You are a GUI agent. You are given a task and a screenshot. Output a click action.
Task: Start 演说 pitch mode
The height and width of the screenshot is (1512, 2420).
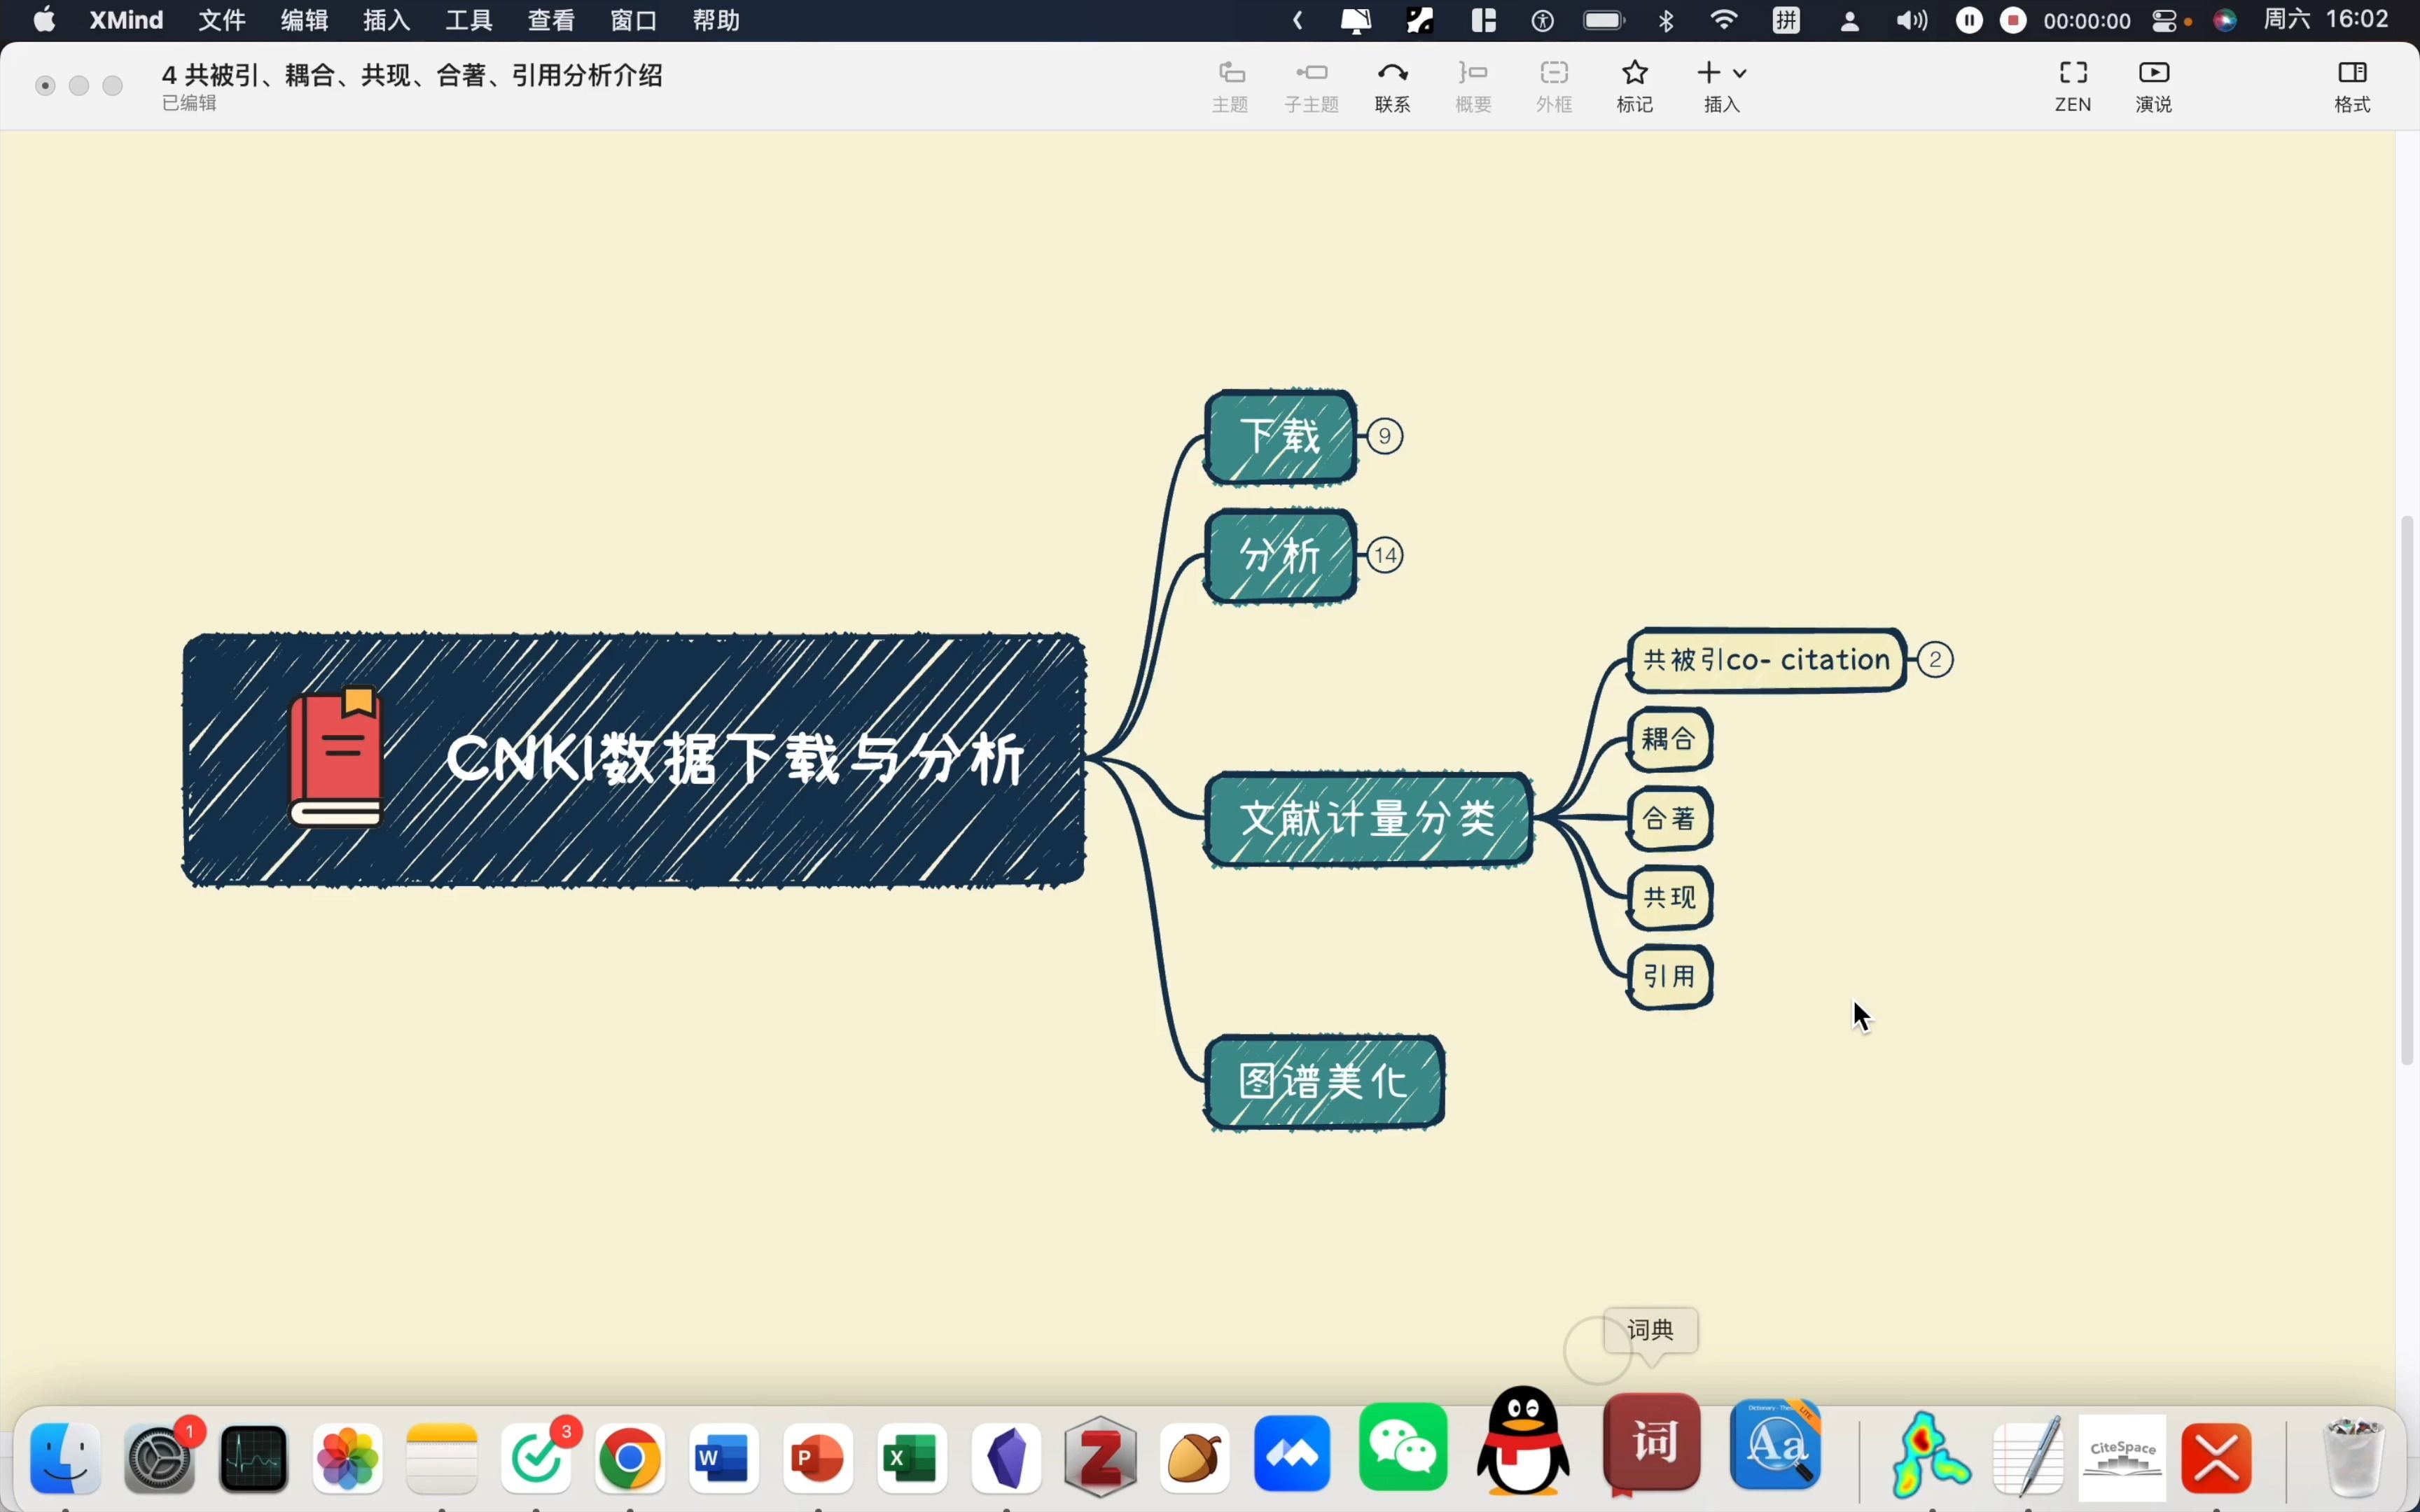2154,86
